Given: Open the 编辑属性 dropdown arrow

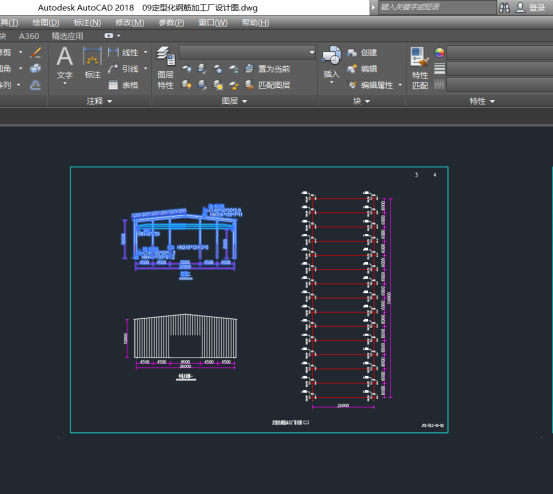Looking at the screenshot, I should pos(400,85).
